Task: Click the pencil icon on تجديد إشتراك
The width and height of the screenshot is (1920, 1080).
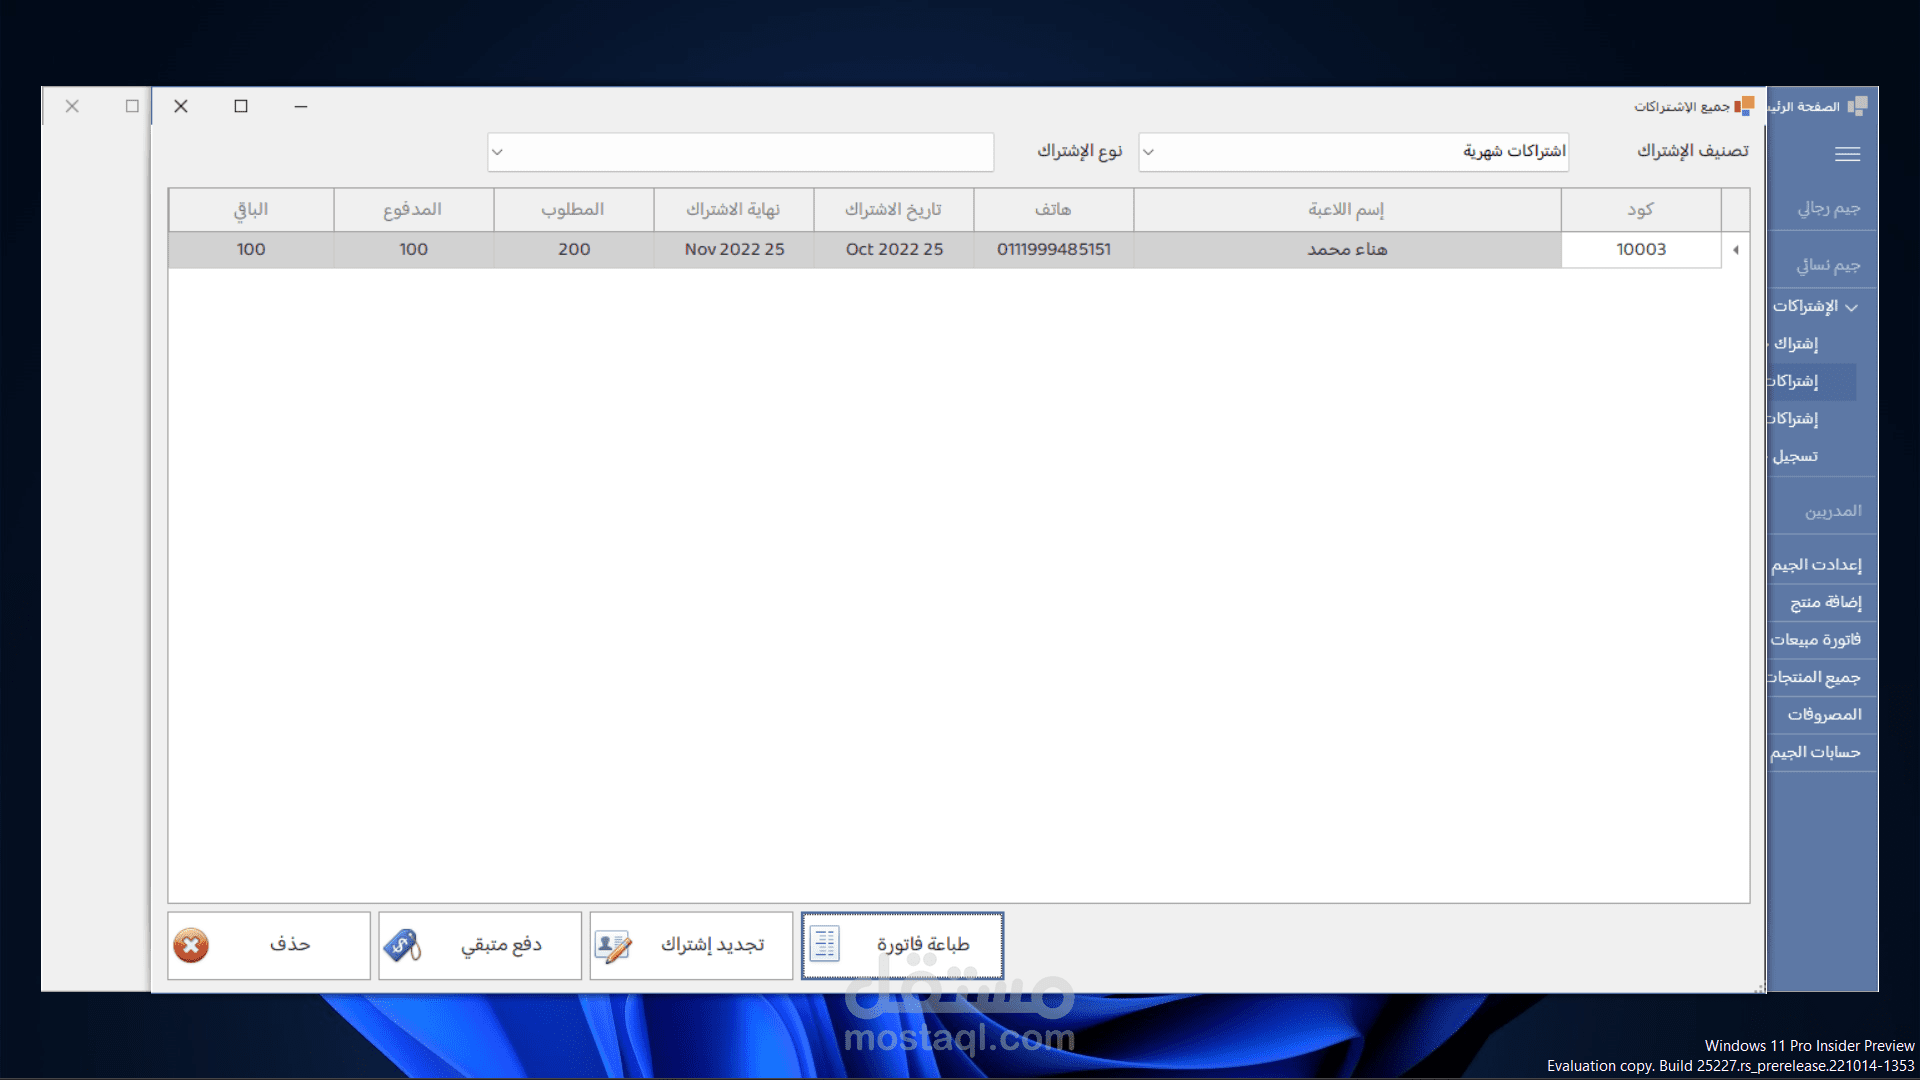Action: [613, 945]
